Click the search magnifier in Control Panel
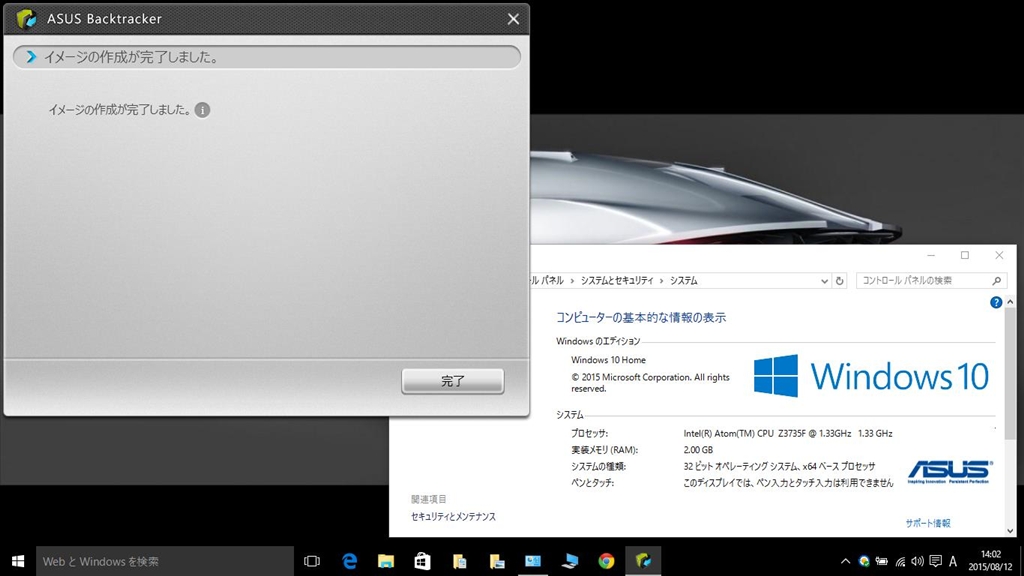The height and width of the screenshot is (576, 1024). (x=997, y=281)
